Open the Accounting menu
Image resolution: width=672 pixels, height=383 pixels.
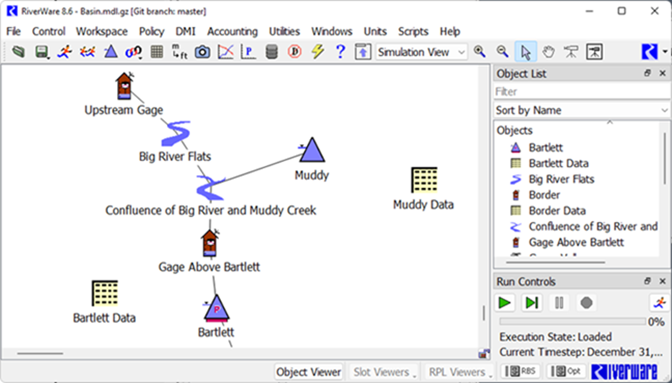[x=232, y=31]
